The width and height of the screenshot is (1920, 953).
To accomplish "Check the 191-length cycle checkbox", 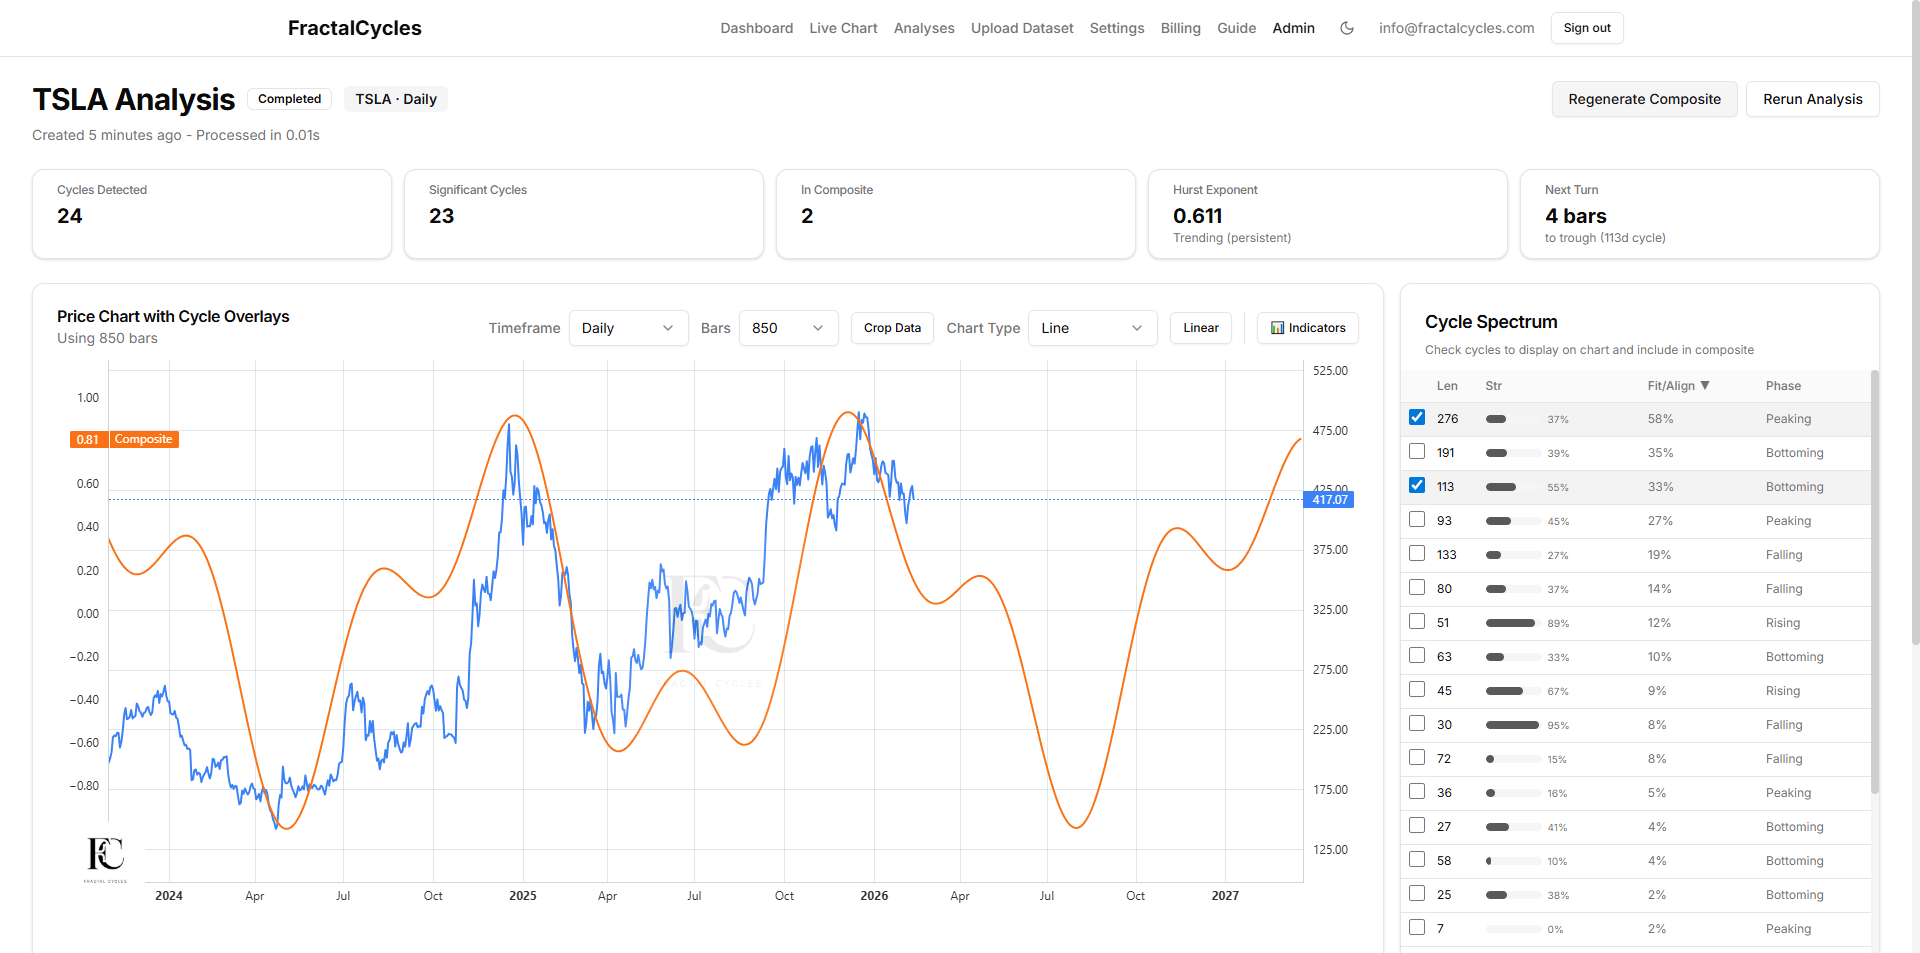I will tap(1417, 452).
